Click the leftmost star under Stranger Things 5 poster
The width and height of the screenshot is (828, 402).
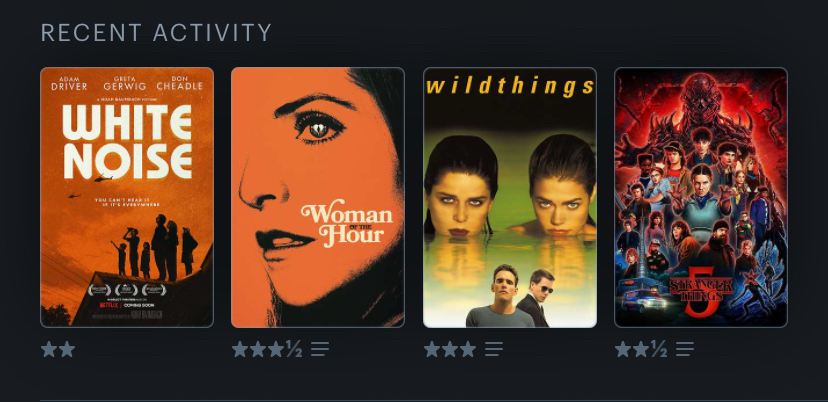(x=623, y=349)
